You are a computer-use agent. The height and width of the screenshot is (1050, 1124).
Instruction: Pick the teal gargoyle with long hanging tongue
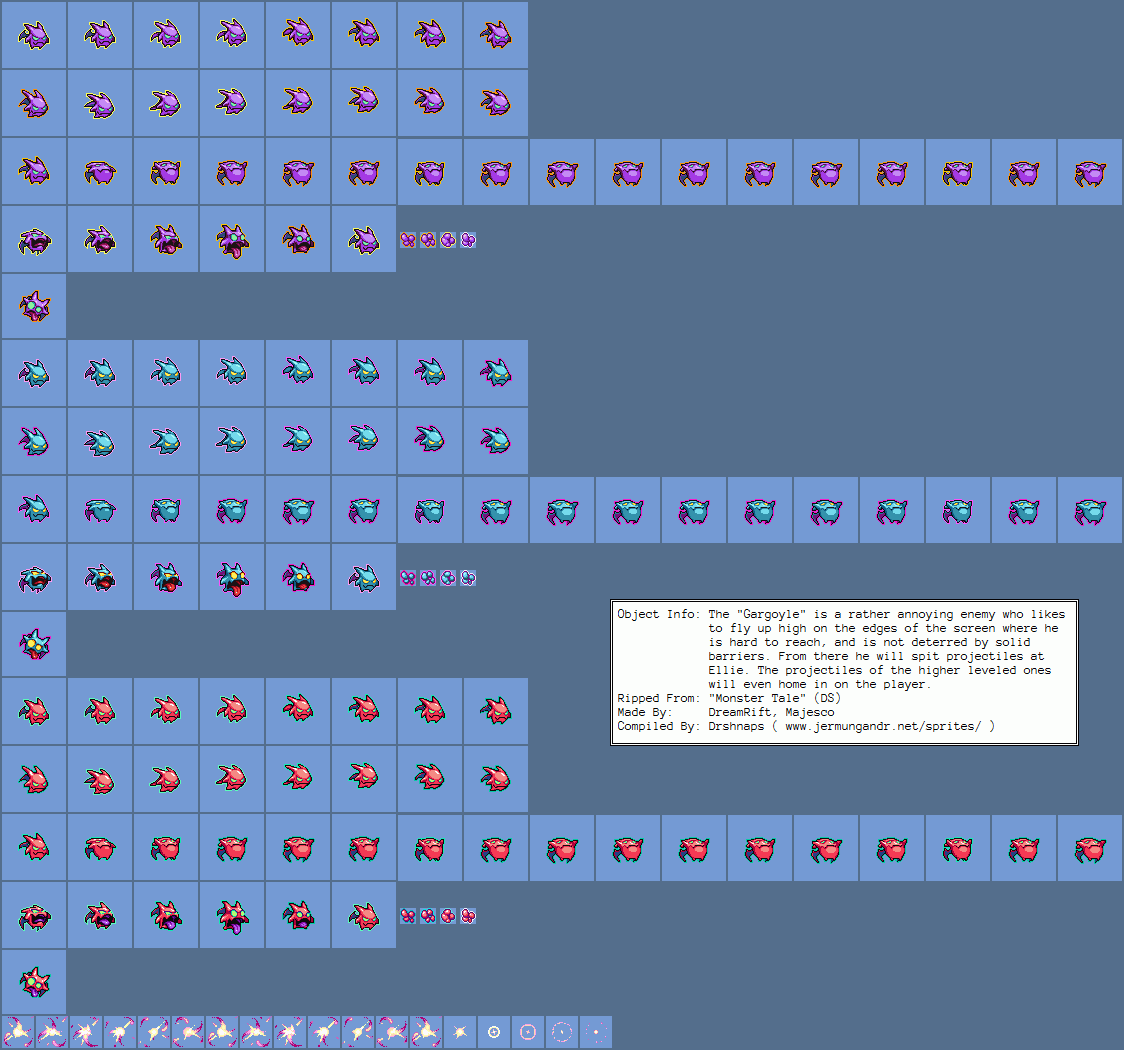point(232,578)
